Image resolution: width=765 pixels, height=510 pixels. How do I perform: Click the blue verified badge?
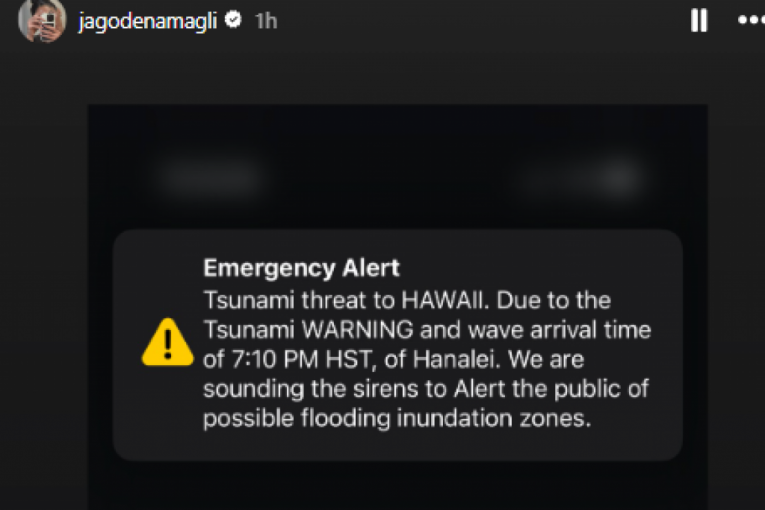(x=233, y=21)
